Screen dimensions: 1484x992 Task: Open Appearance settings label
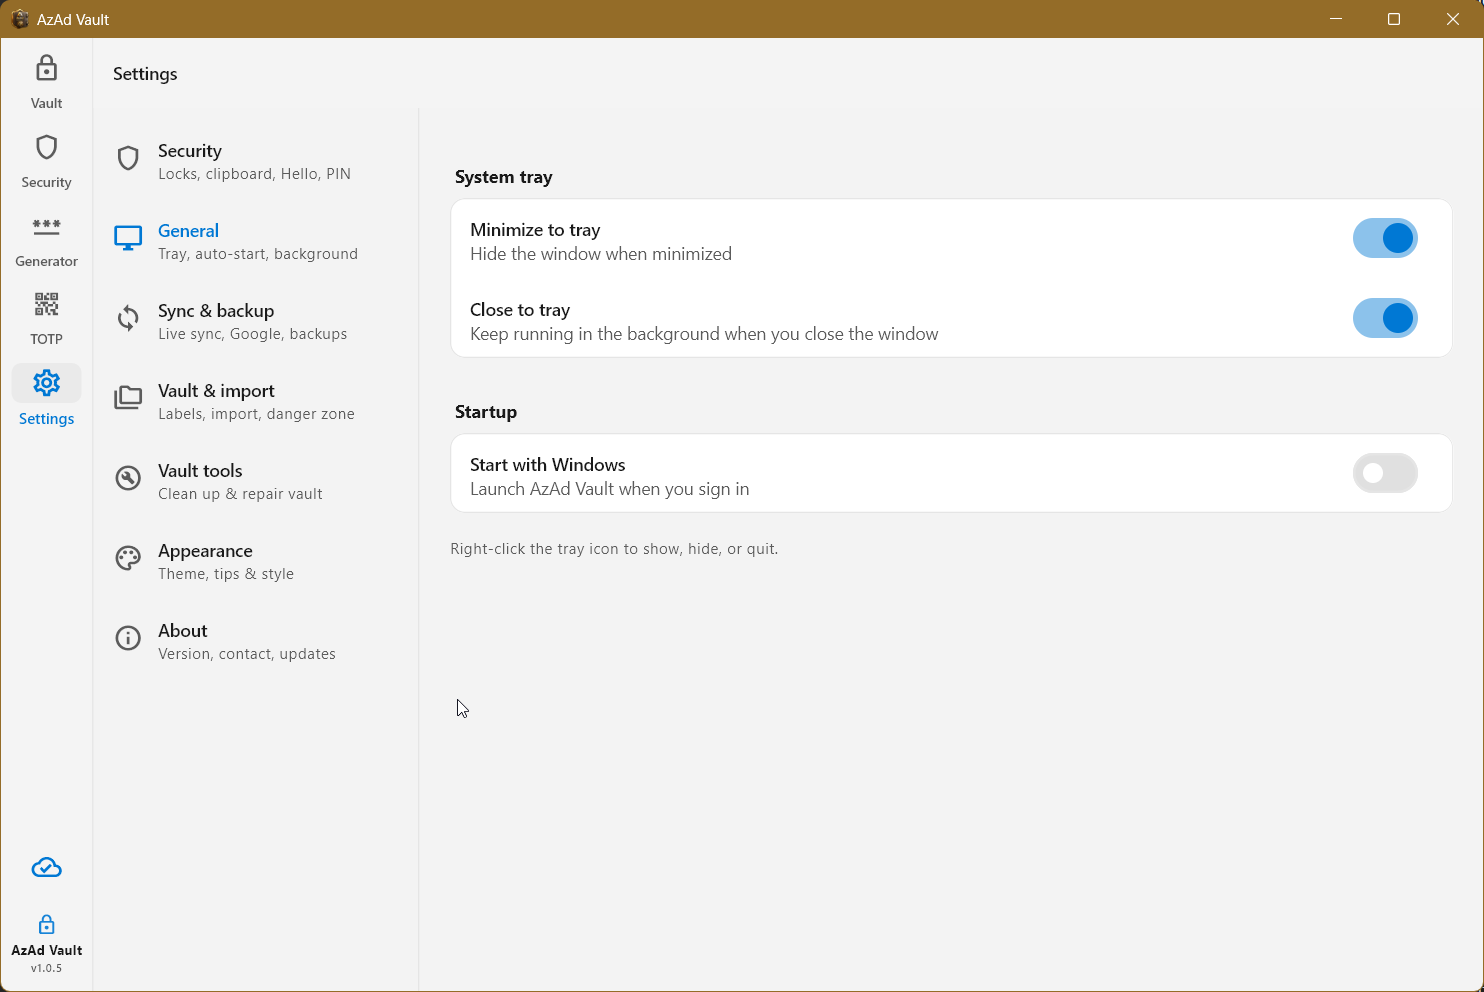click(x=205, y=551)
